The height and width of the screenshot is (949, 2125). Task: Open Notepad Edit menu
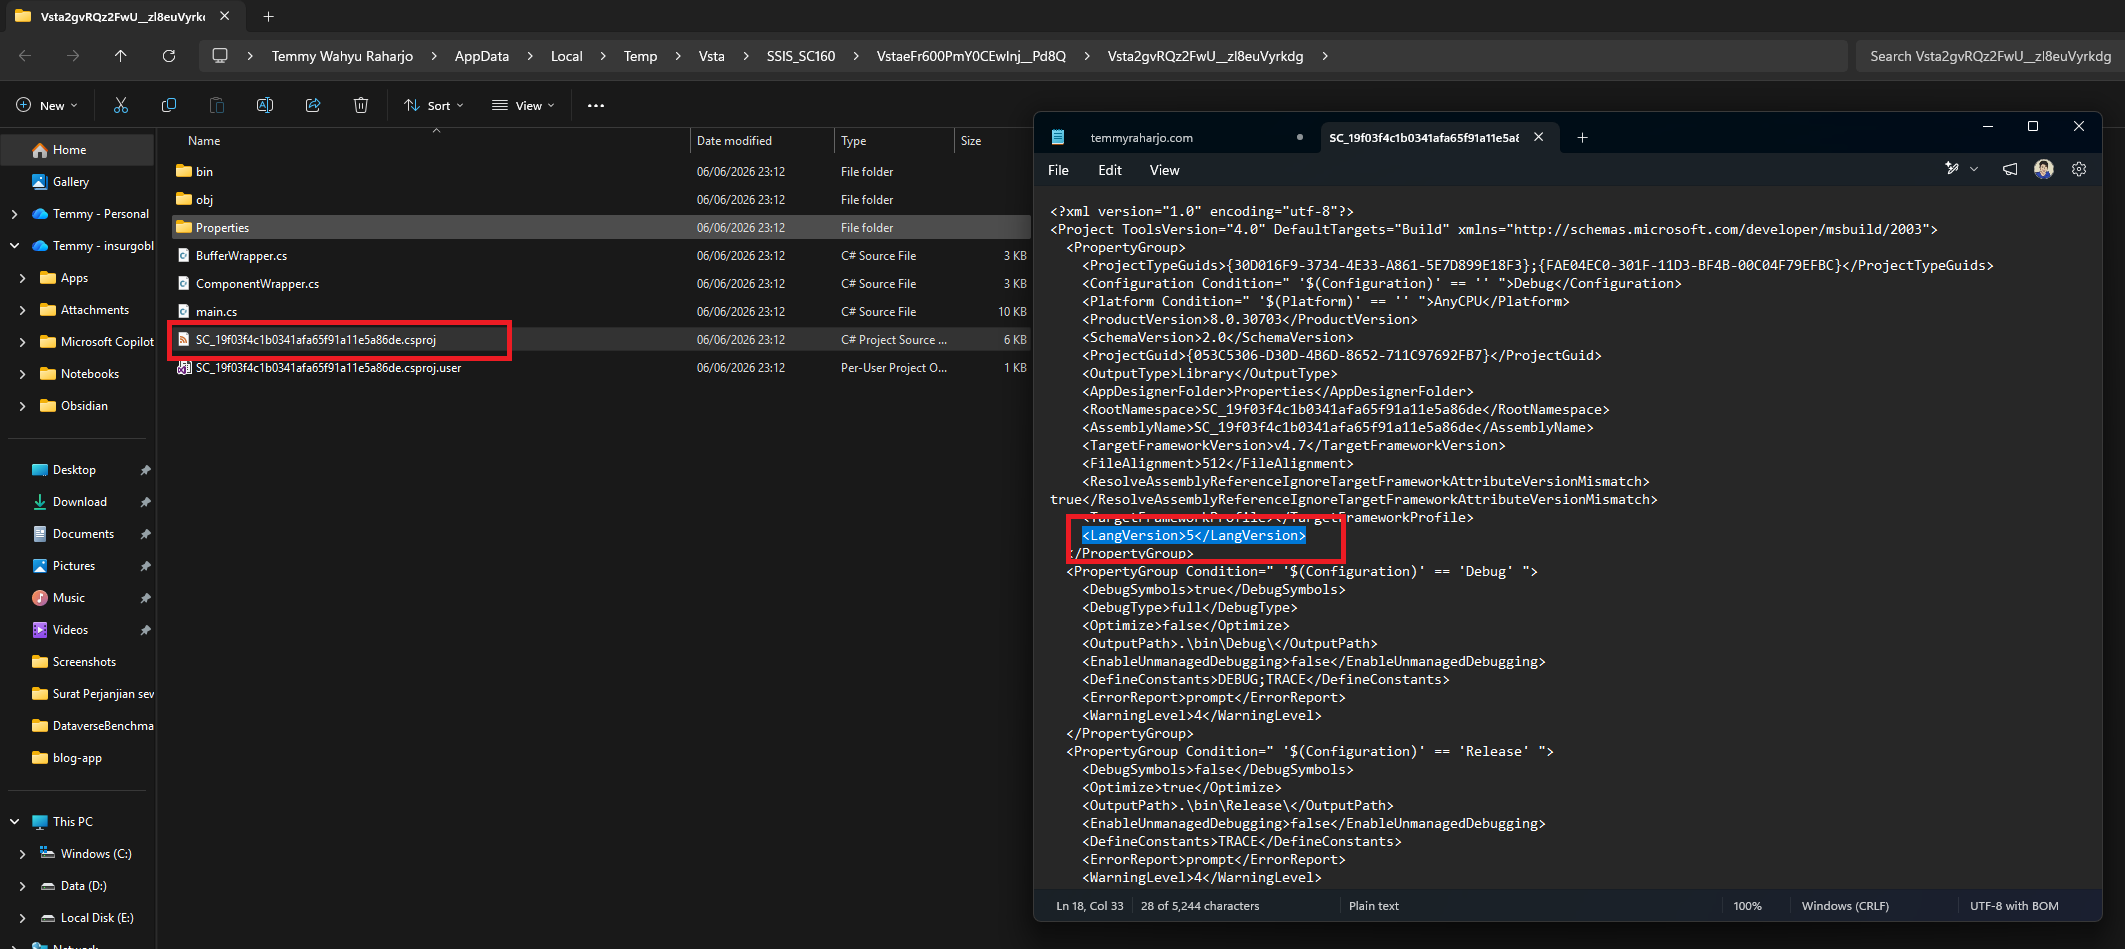(x=1110, y=170)
